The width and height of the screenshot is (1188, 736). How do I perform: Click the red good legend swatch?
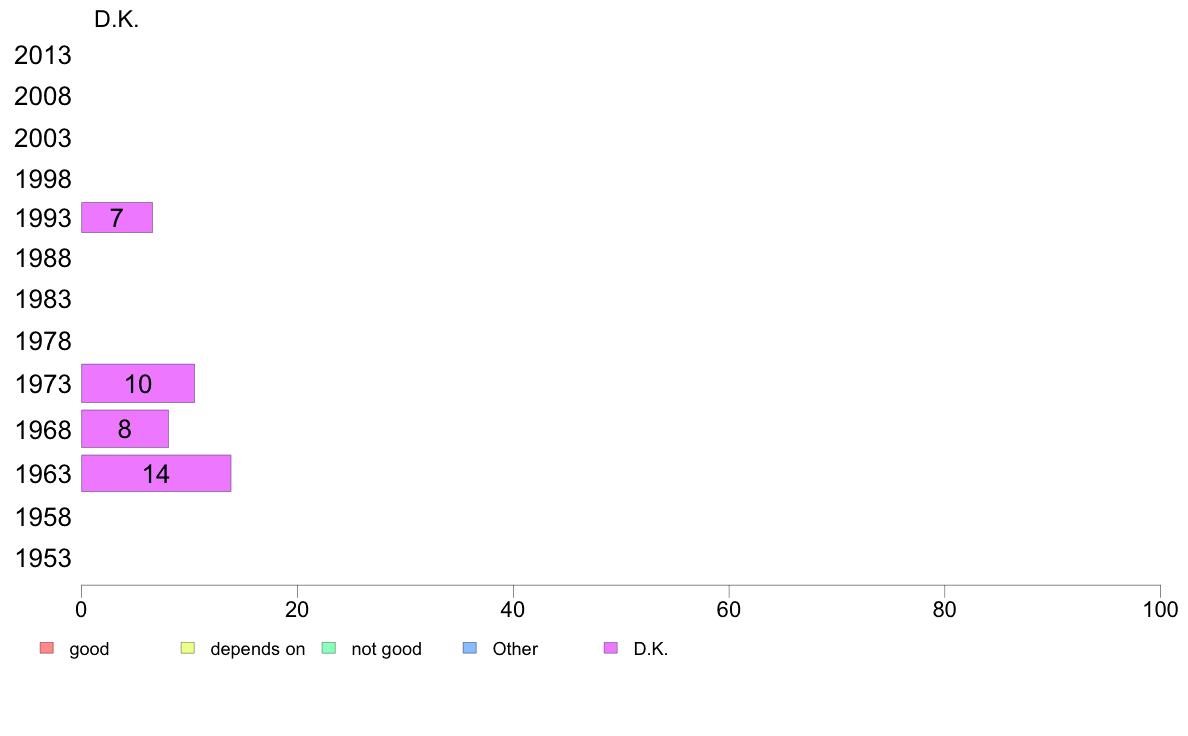[47, 648]
